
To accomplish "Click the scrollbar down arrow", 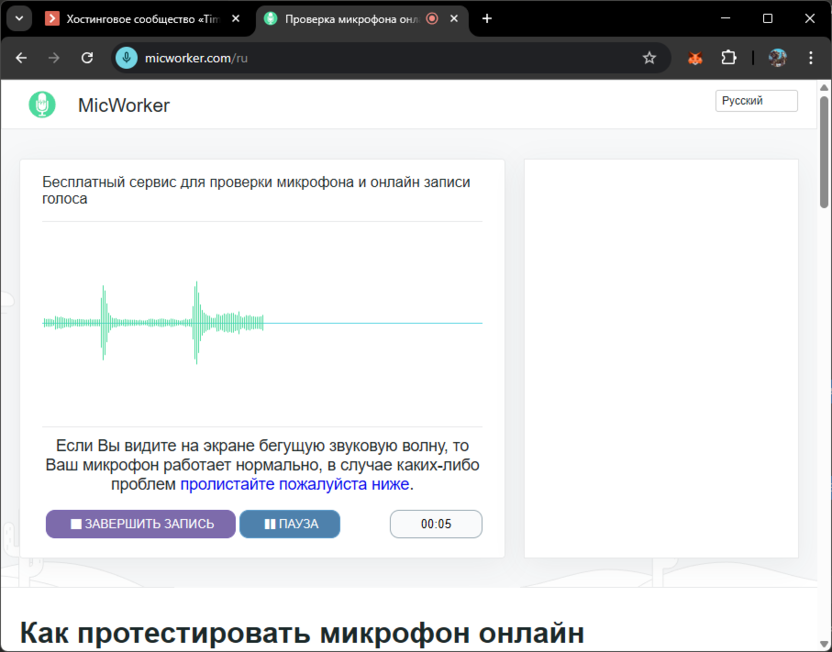I will click(824, 645).
